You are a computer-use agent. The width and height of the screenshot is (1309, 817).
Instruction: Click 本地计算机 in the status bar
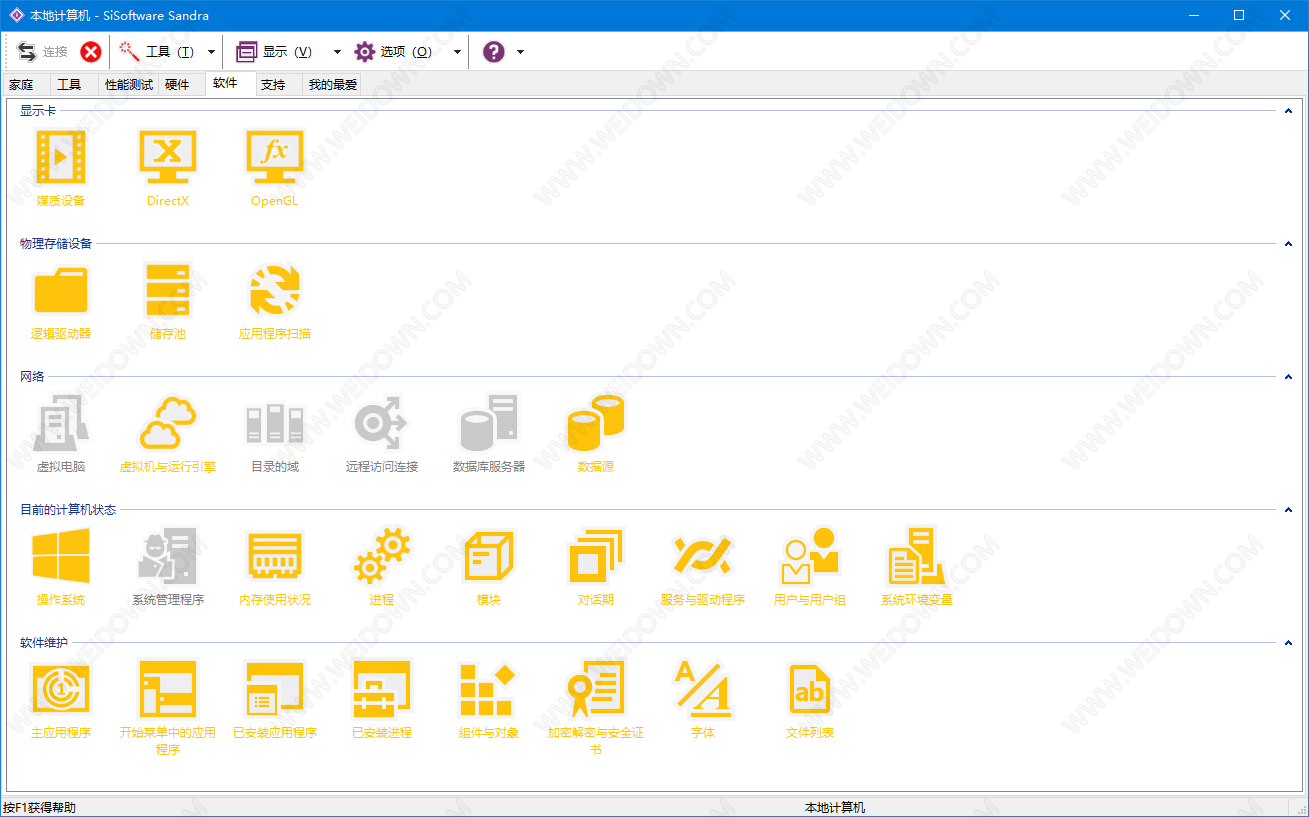(835, 808)
